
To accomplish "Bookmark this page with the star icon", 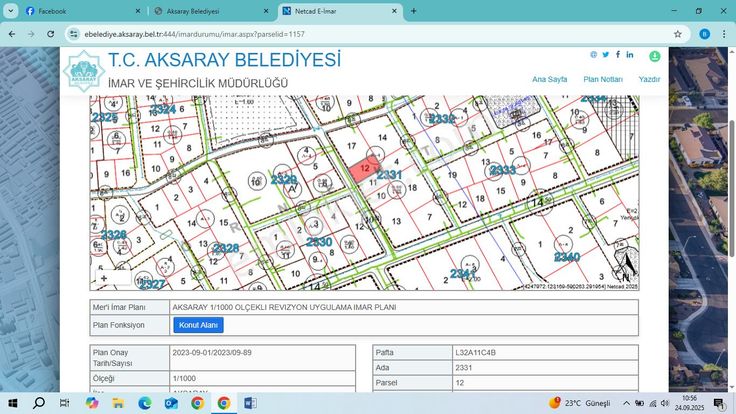I will point(677,33).
